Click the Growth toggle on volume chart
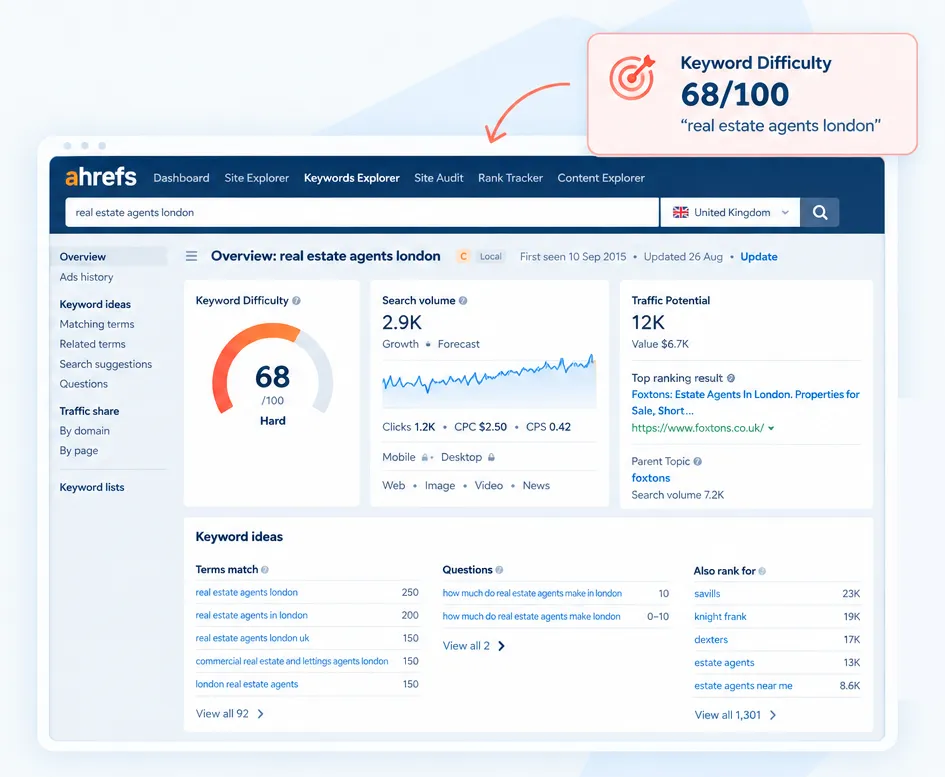This screenshot has width=945, height=777. (x=400, y=344)
